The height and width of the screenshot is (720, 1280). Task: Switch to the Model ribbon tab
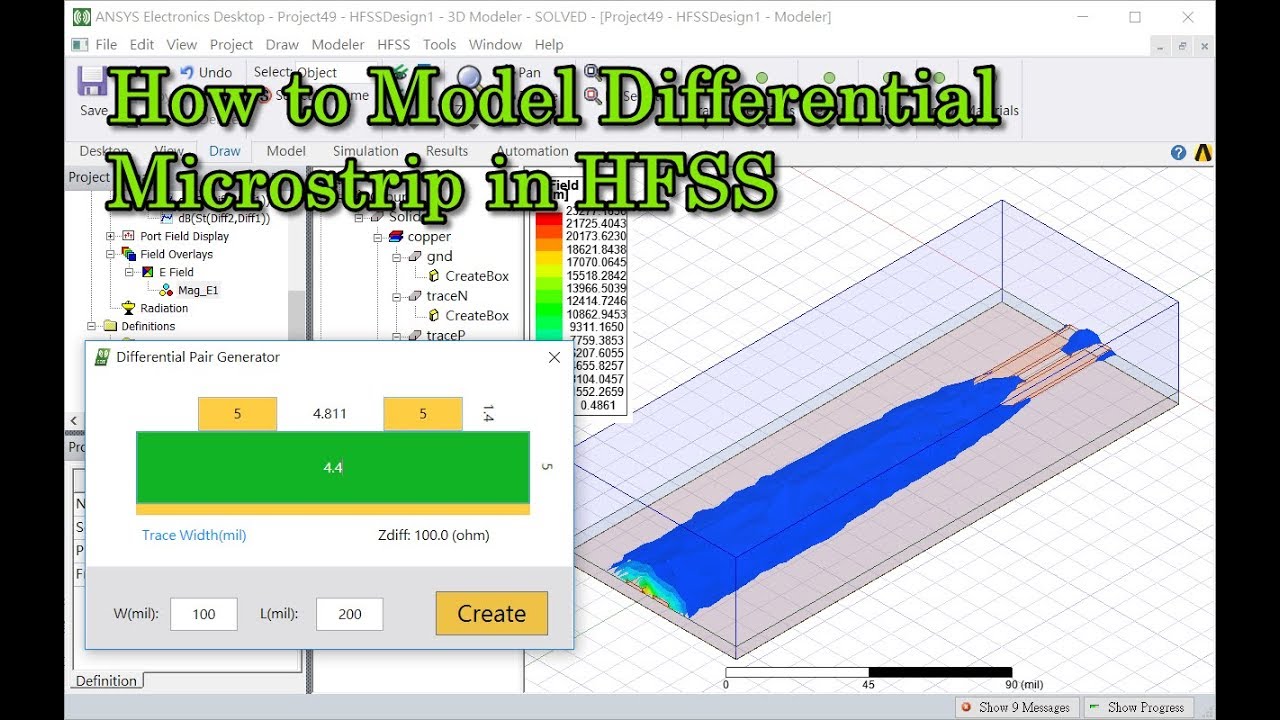286,151
